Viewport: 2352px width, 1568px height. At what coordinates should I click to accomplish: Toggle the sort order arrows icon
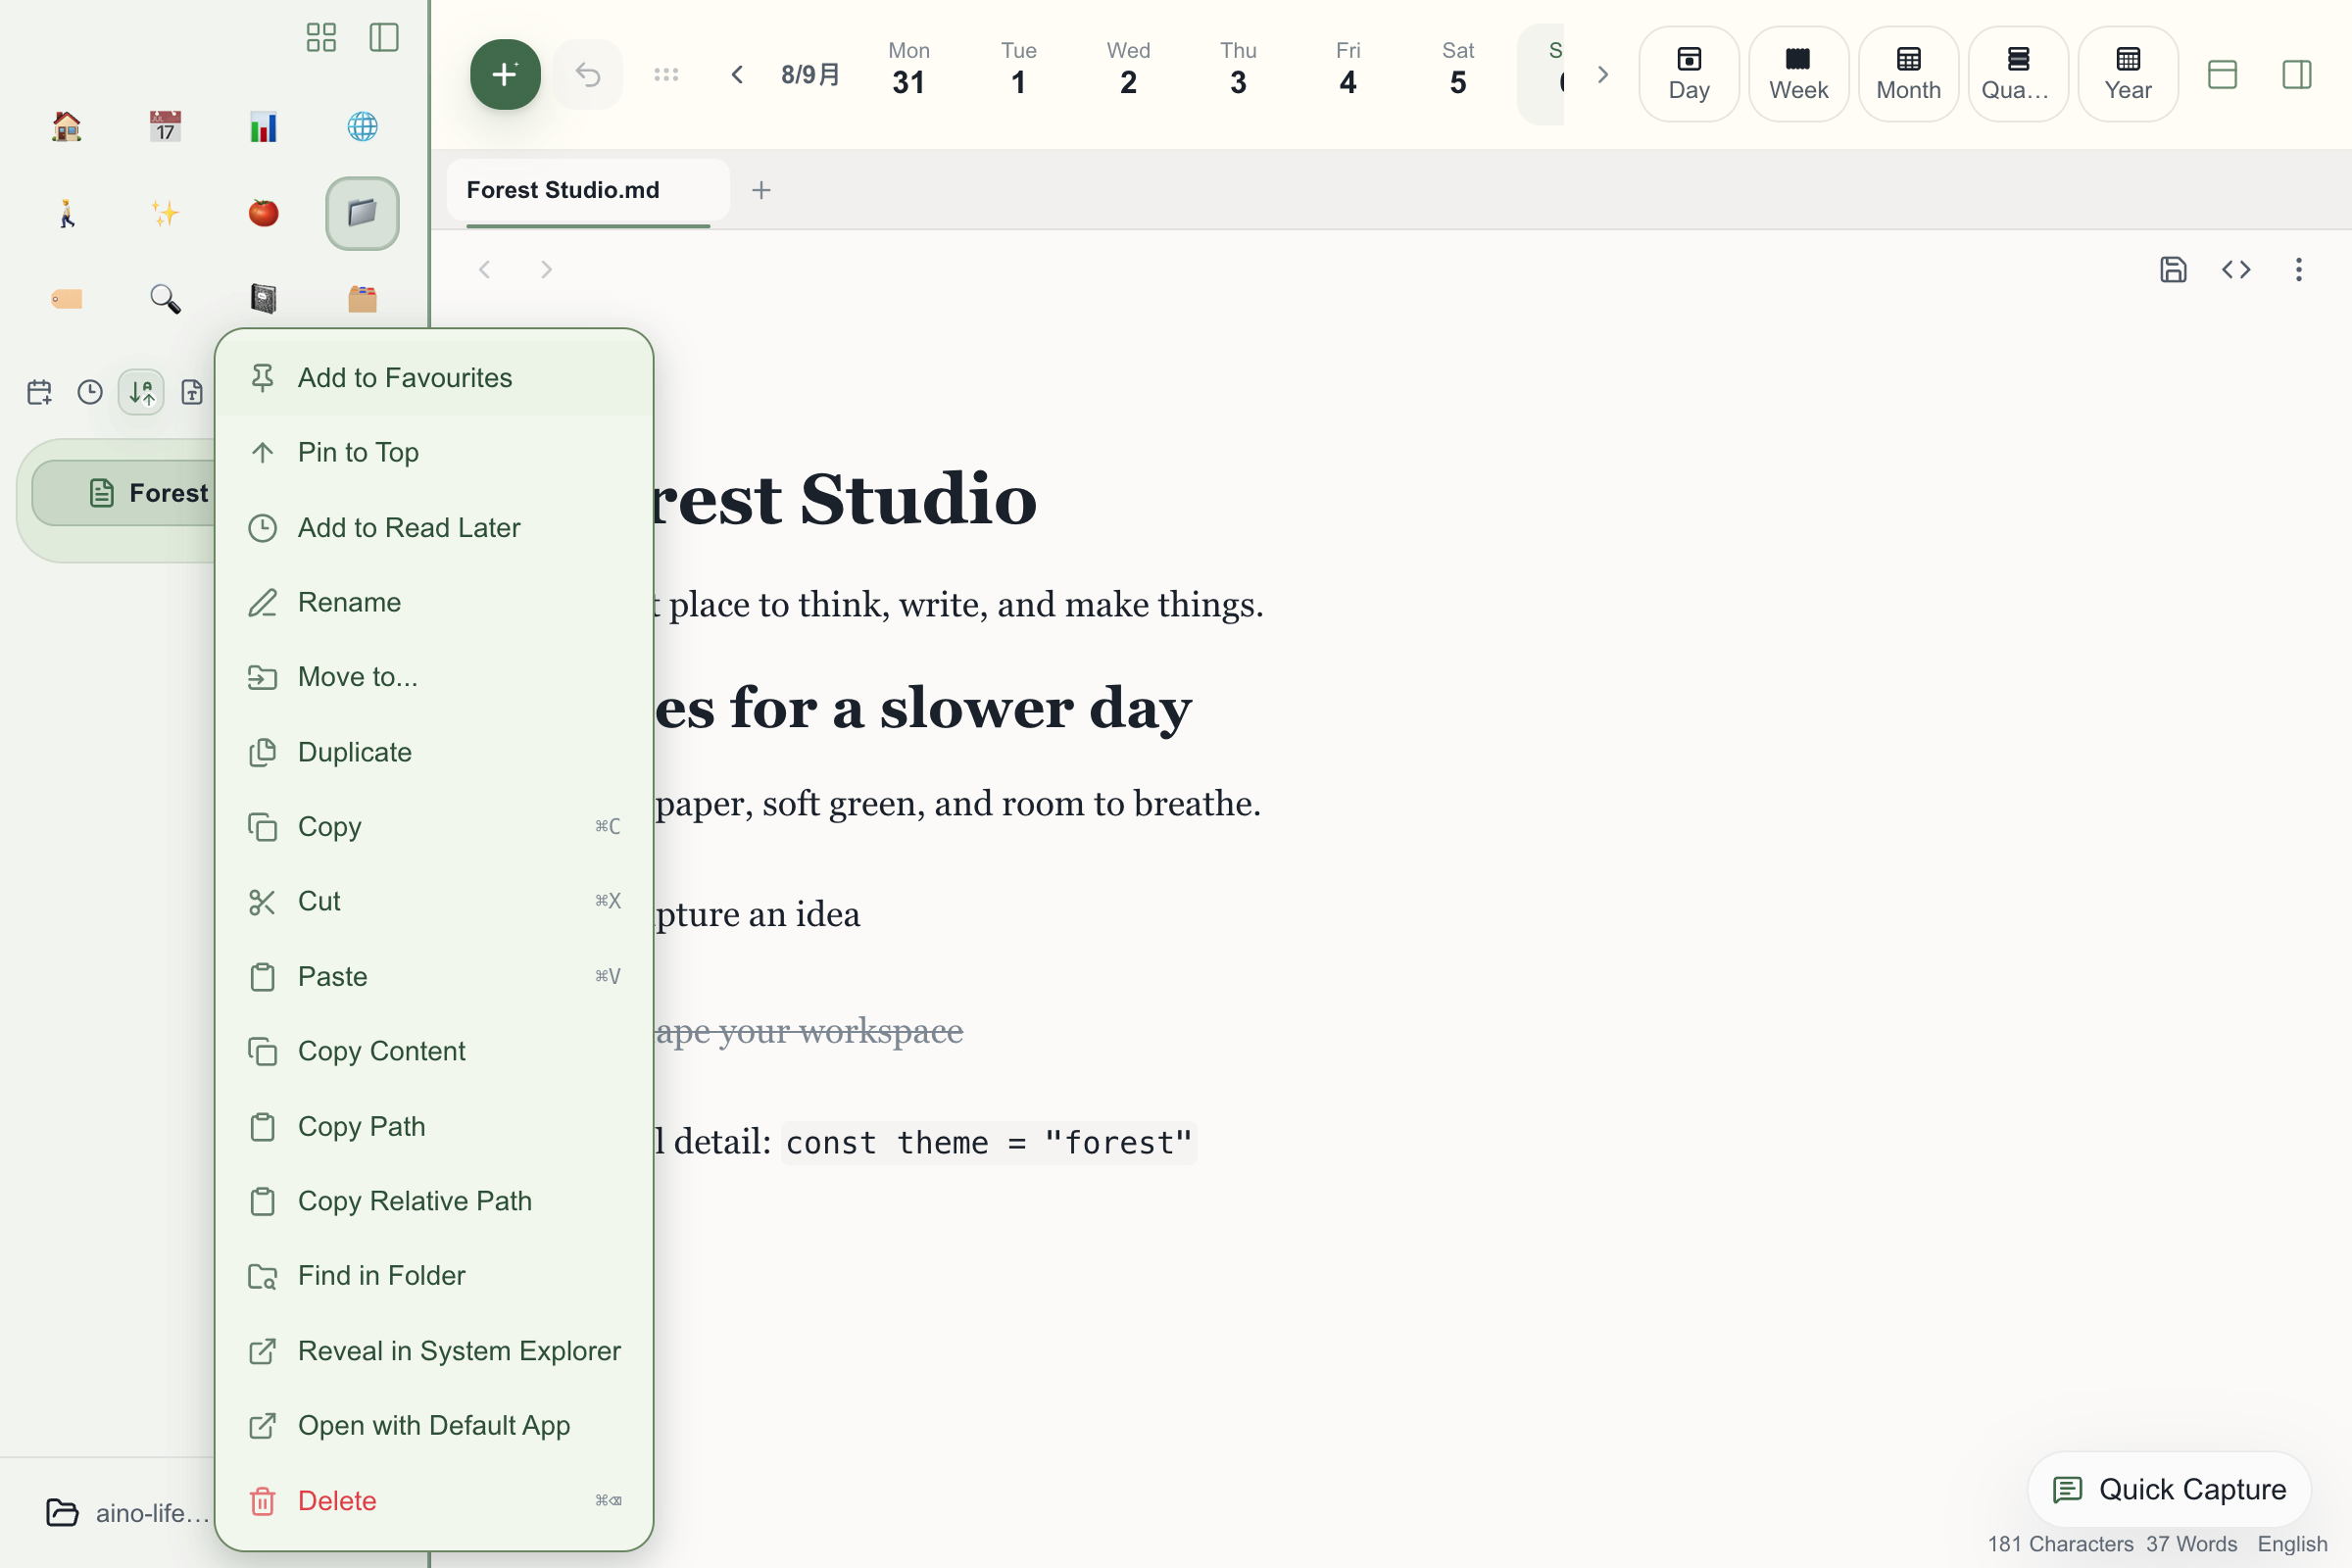(x=141, y=392)
